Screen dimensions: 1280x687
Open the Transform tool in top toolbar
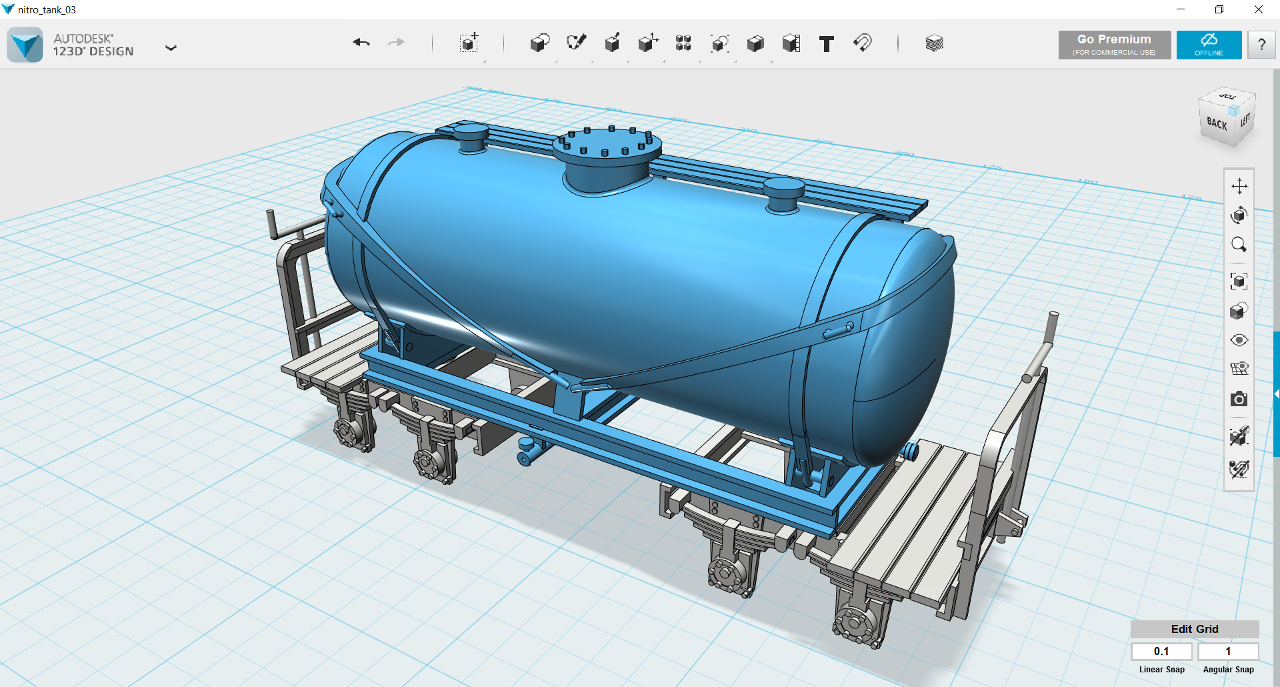pos(469,43)
